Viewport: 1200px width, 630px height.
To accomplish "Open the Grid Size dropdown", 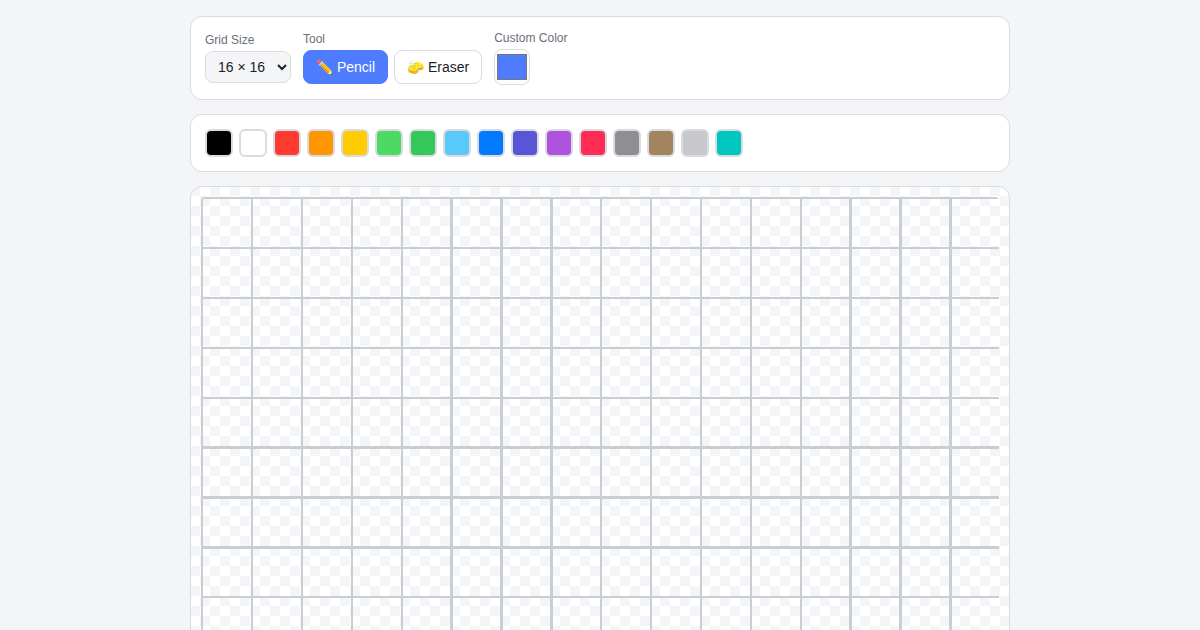I will 248,67.
